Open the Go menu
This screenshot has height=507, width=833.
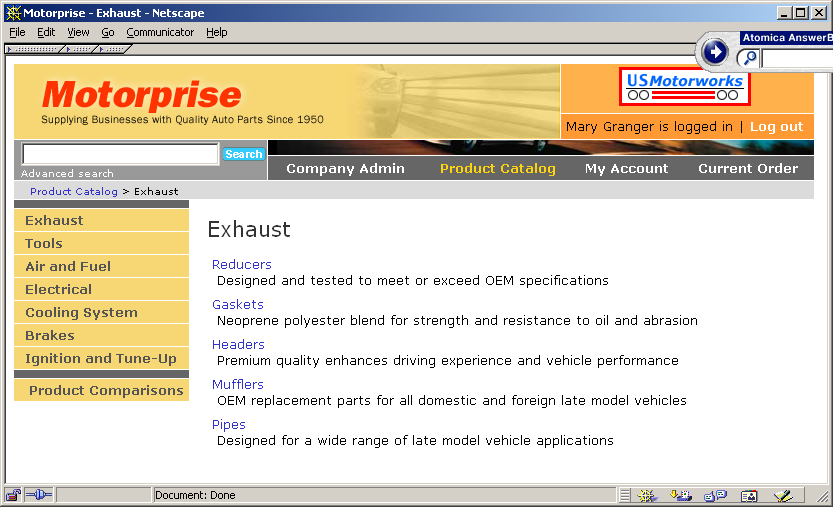[108, 32]
